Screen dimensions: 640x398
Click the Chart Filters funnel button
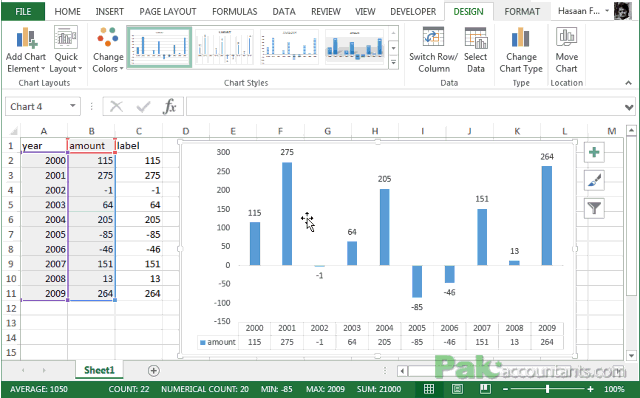[594, 208]
